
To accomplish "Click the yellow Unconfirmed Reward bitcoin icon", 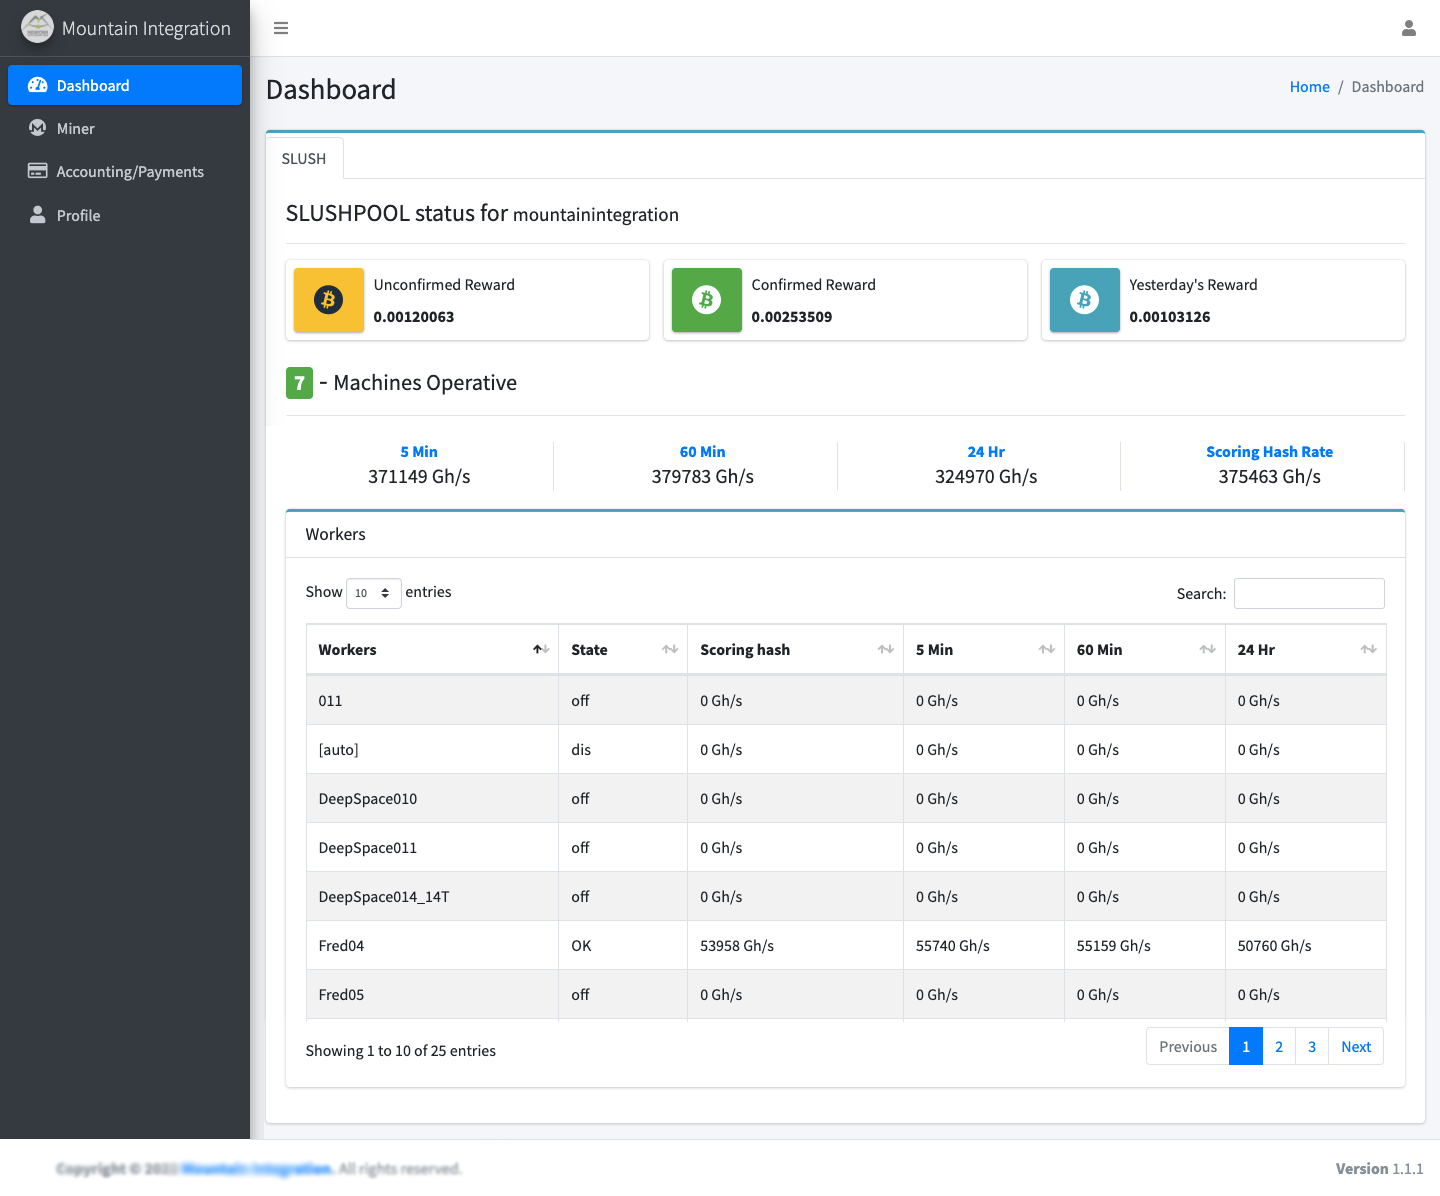I will click(x=329, y=300).
